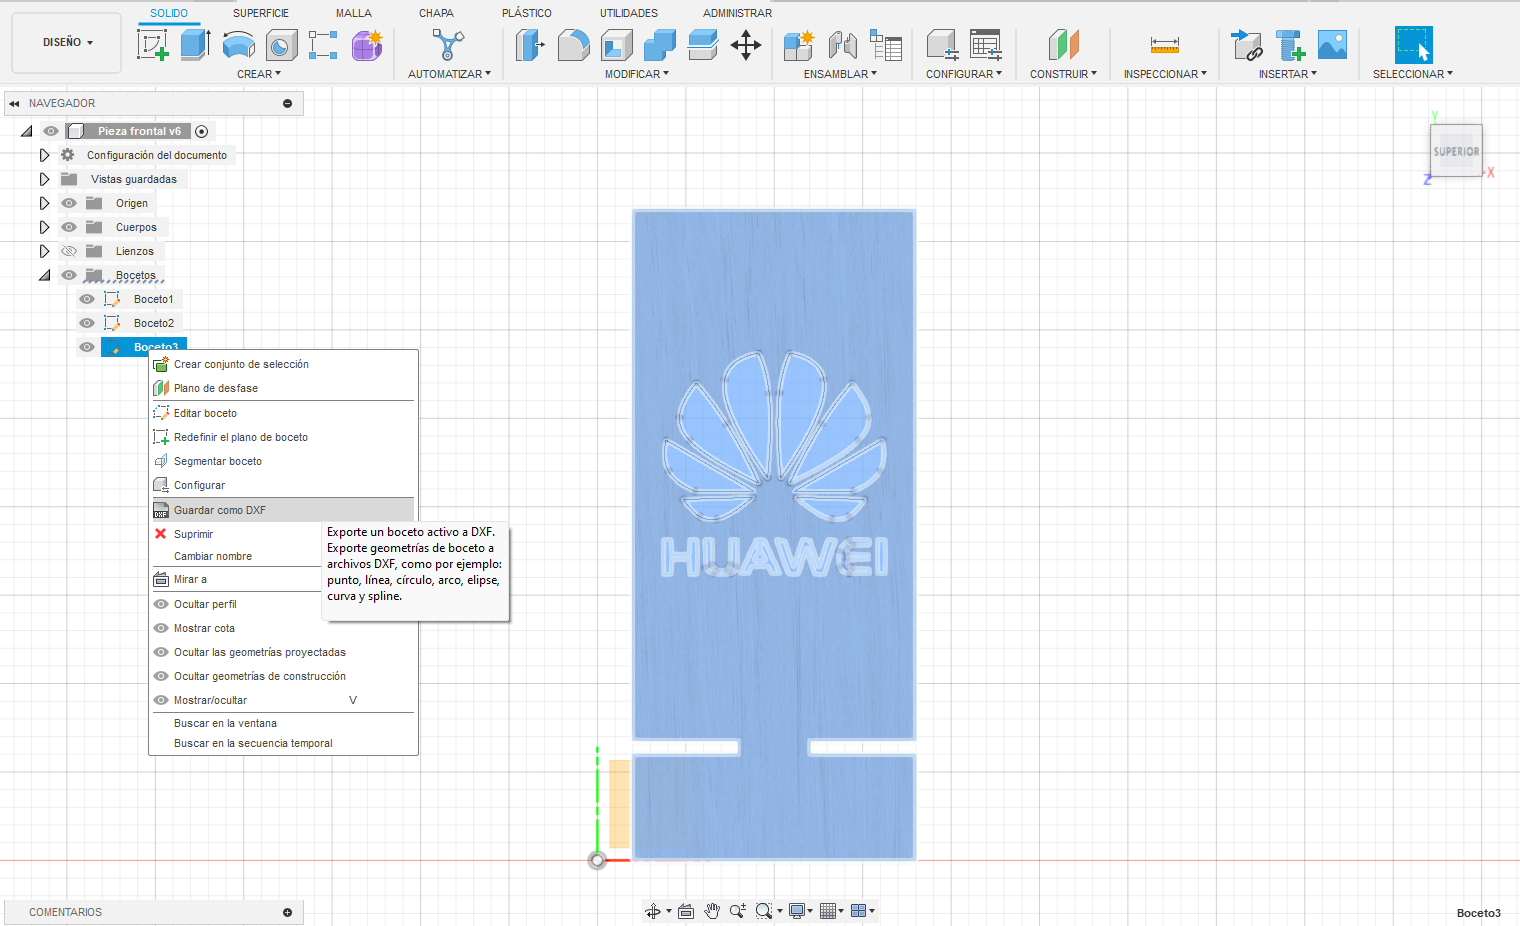The height and width of the screenshot is (926, 1520).
Task: Select the Combine tool icon
Action: pos(660,44)
